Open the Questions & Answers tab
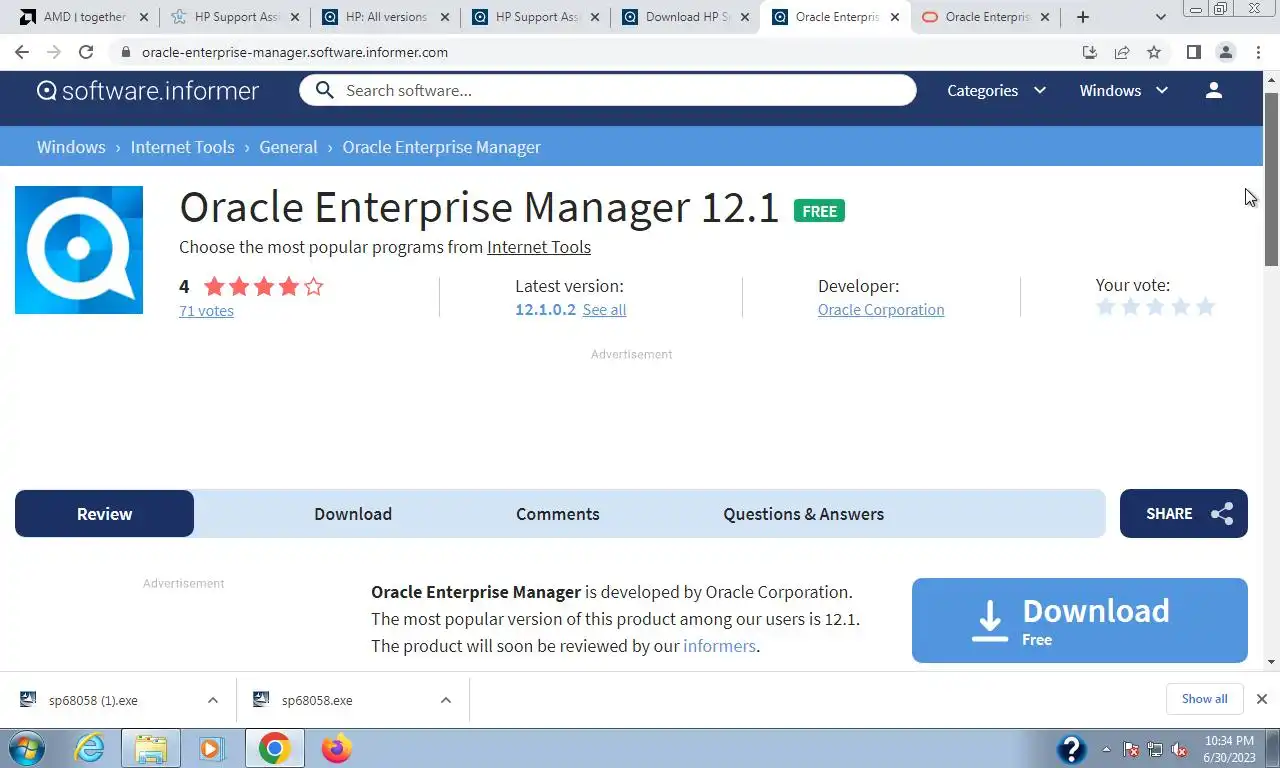This screenshot has width=1280, height=768. click(804, 514)
